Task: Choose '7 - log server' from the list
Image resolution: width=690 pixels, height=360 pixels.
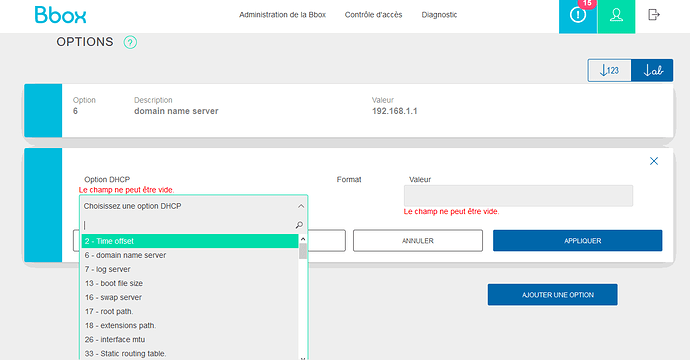Action: (x=190, y=269)
